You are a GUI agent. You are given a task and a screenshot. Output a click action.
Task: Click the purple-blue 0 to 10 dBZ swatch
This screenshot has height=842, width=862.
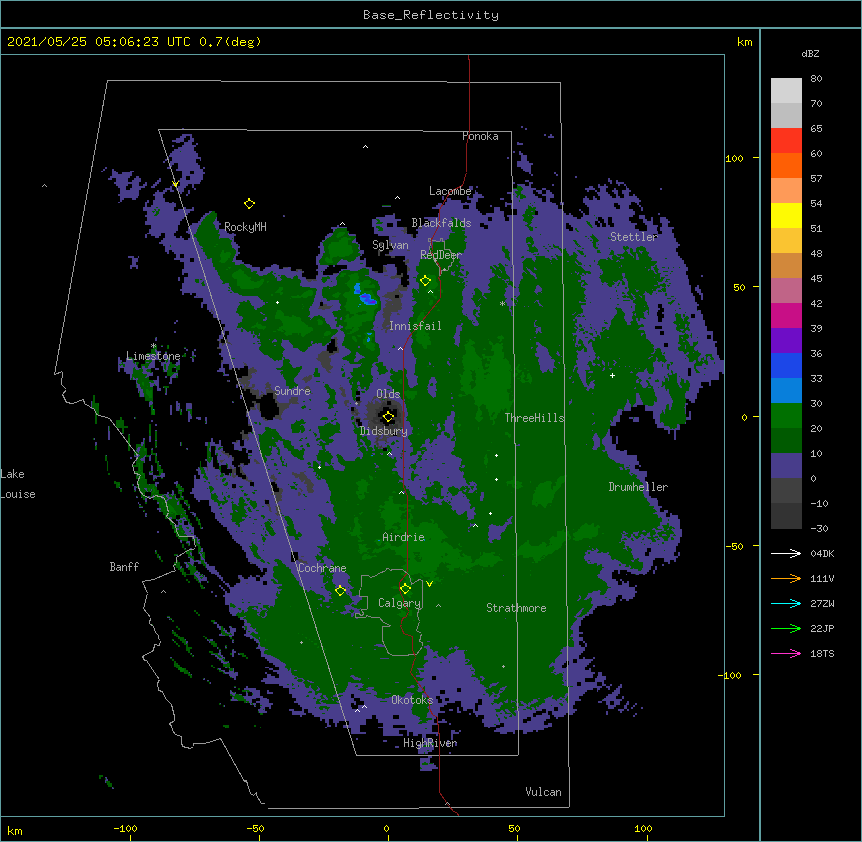pyautogui.click(x=786, y=466)
